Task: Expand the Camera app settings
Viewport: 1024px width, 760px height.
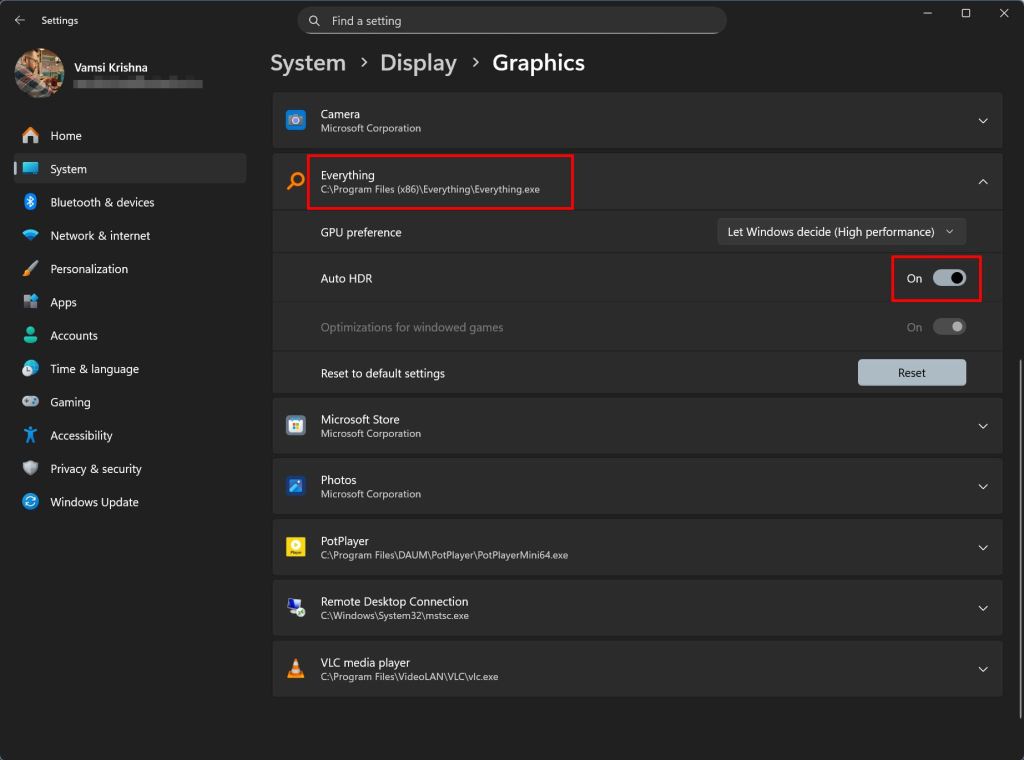Action: pos(983,121)
